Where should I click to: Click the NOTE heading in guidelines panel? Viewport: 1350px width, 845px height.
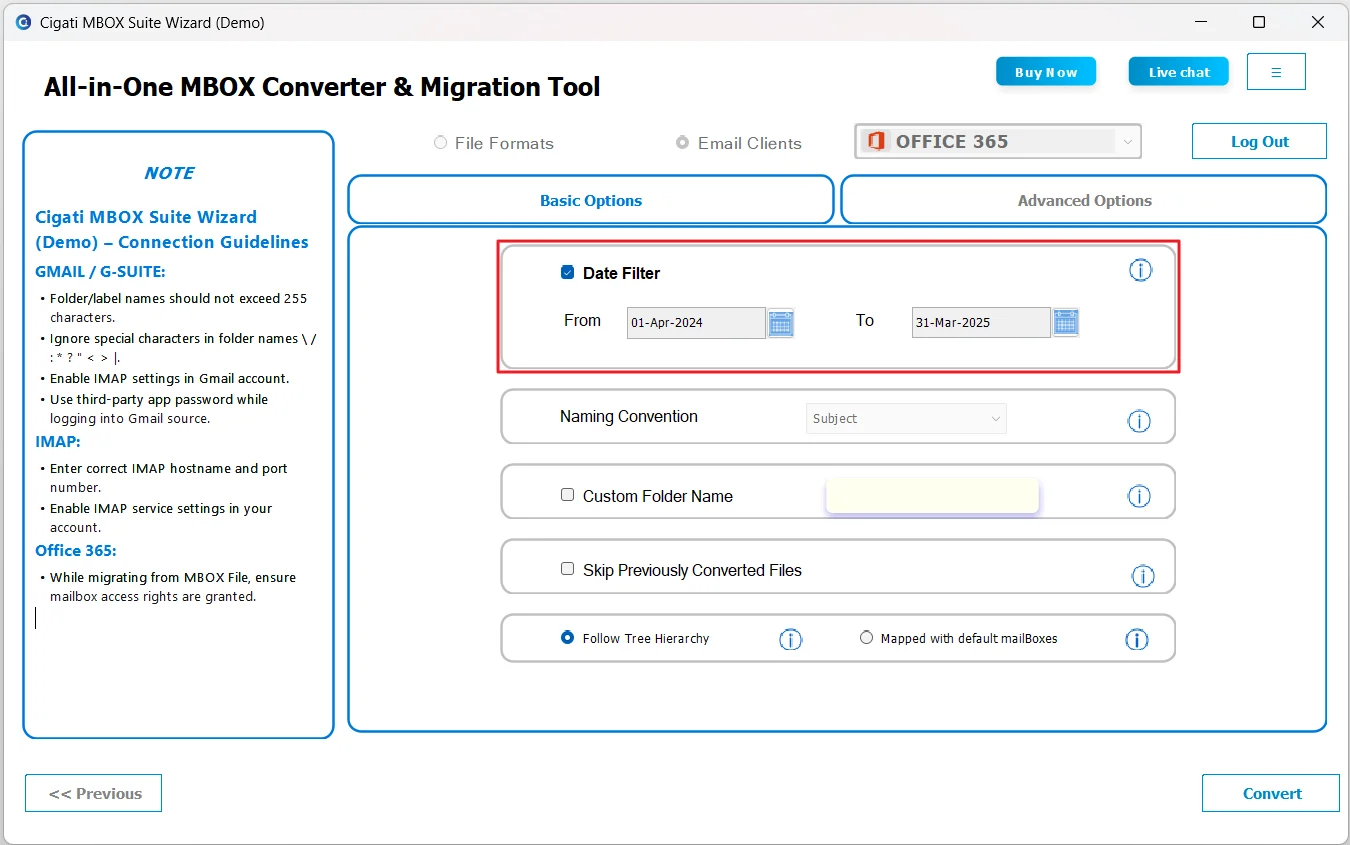click(169, 173)
